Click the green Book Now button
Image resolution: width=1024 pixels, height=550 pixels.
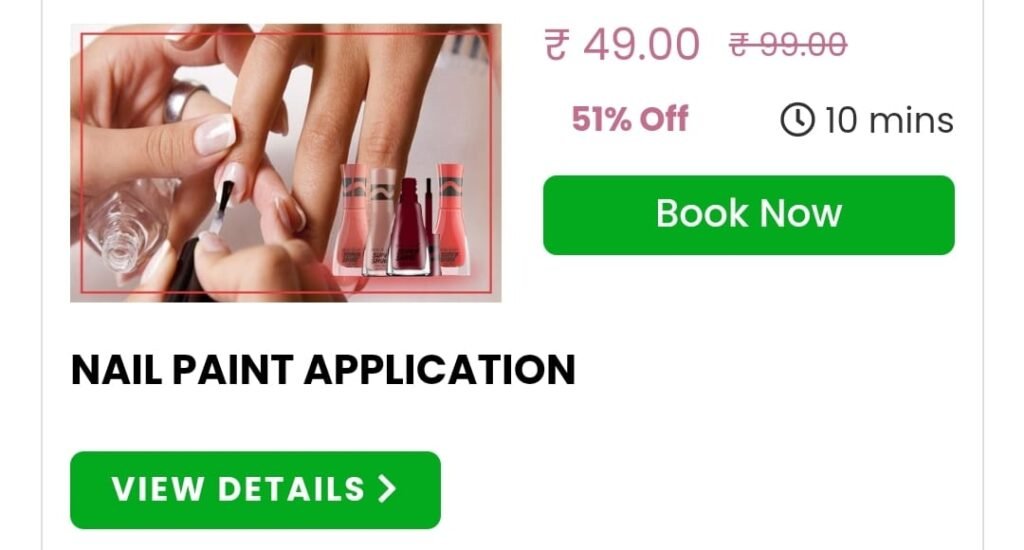748,215
